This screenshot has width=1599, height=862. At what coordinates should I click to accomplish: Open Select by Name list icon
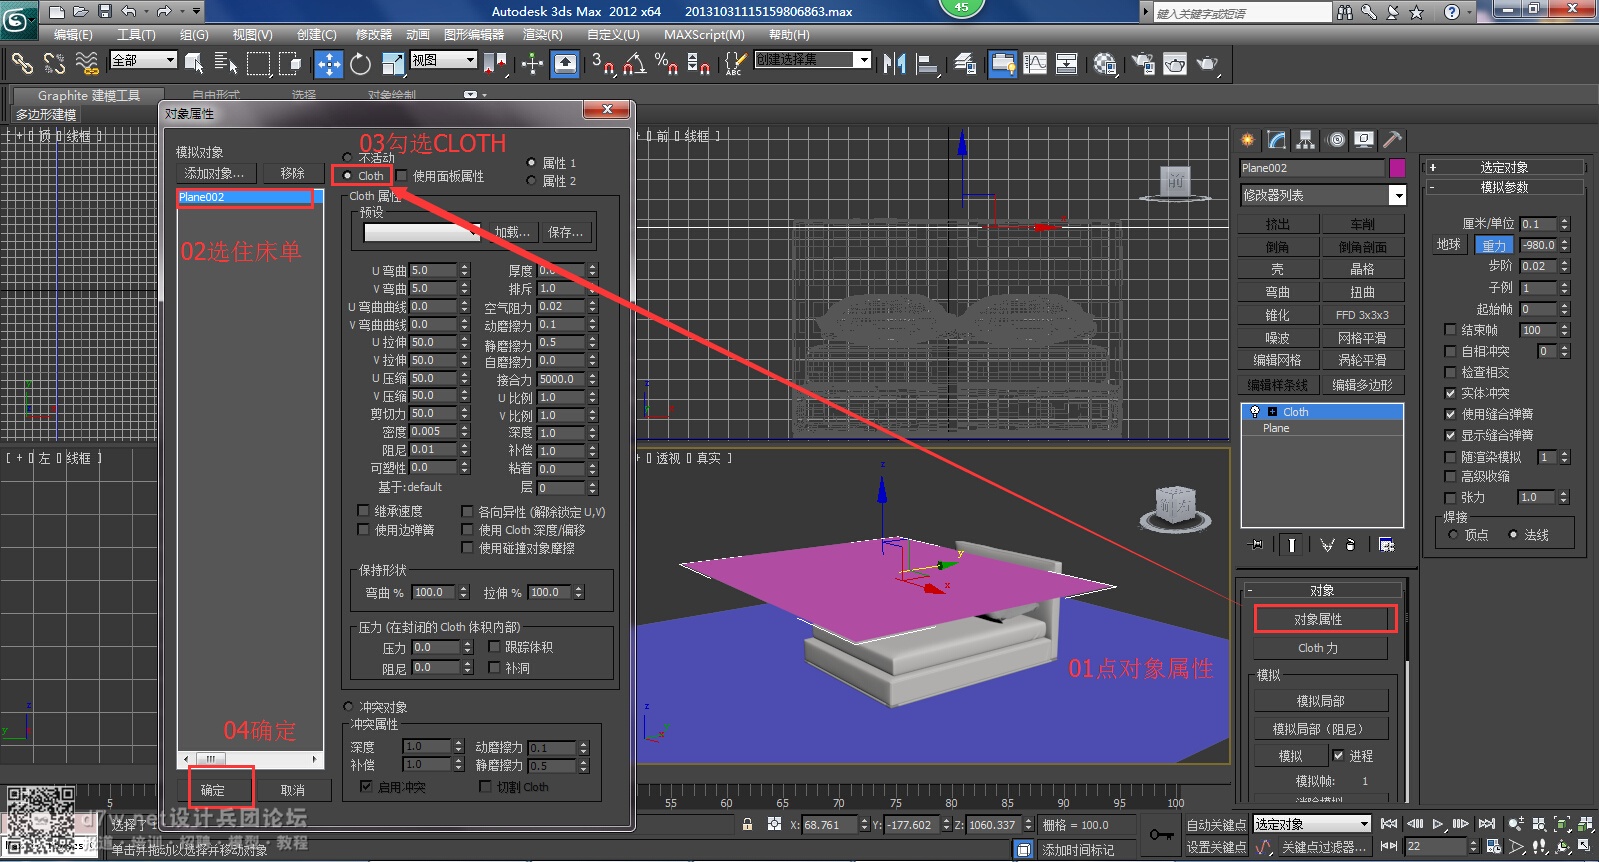(226, 64)
